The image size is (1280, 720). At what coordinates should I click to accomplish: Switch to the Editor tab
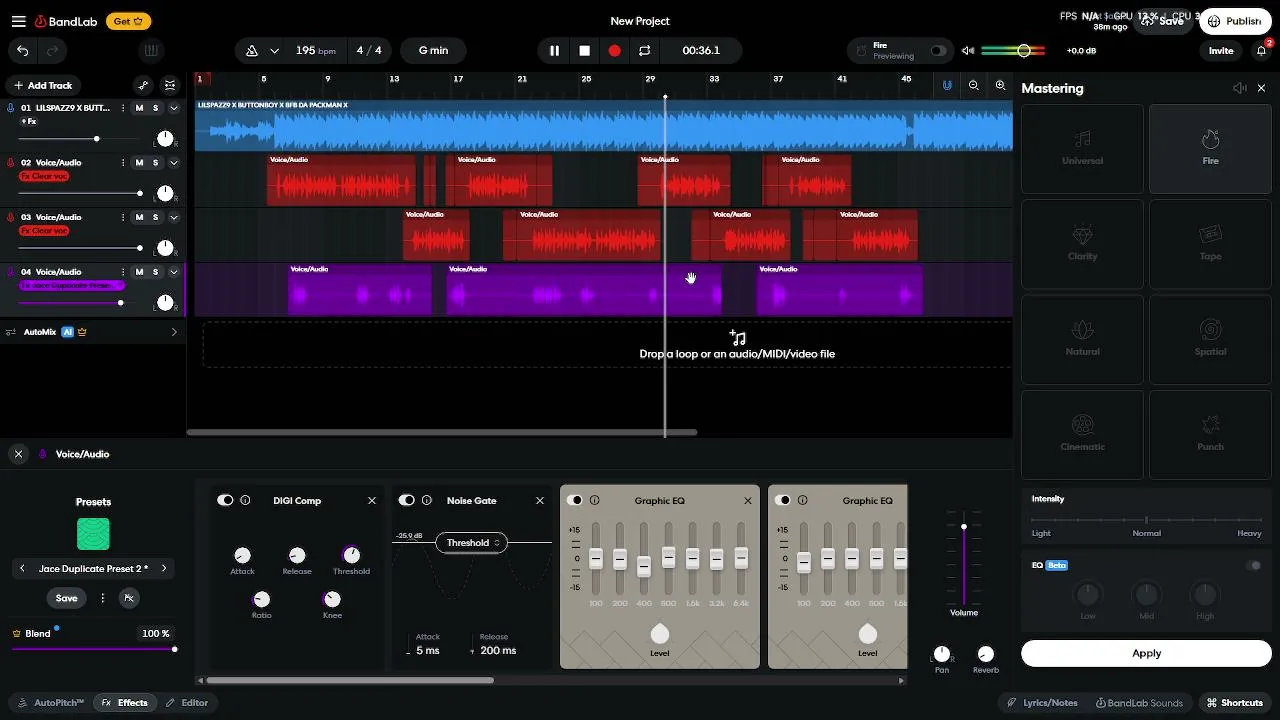(x=187, y=703)
